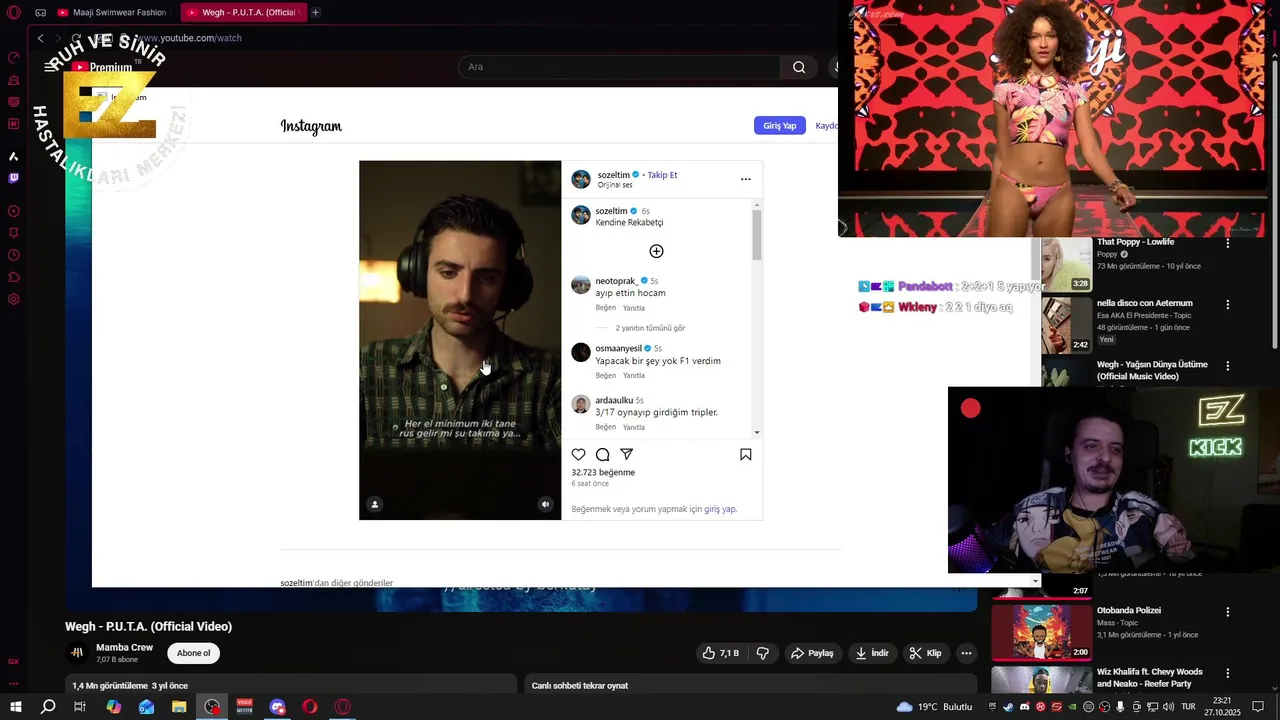Screen dimensions: 1280x720
Task: Open options menu for Wegh - Yağsın Dünya Üstüme
Action: click(1228, 365)
